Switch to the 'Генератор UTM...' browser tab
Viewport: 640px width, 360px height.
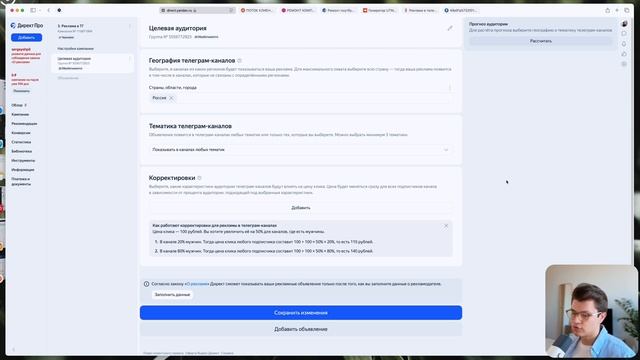coord(380,10)
